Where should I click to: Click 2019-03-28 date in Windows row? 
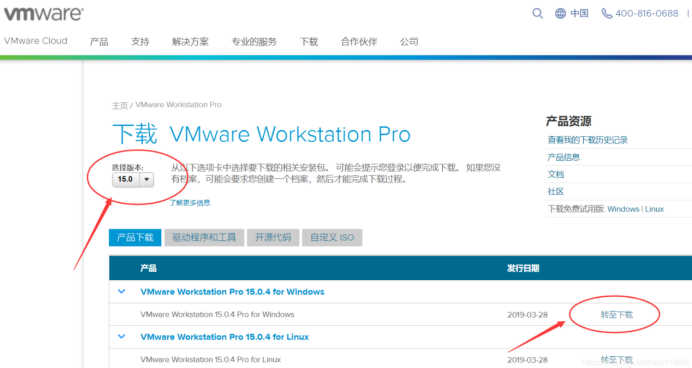pos(527,315)
